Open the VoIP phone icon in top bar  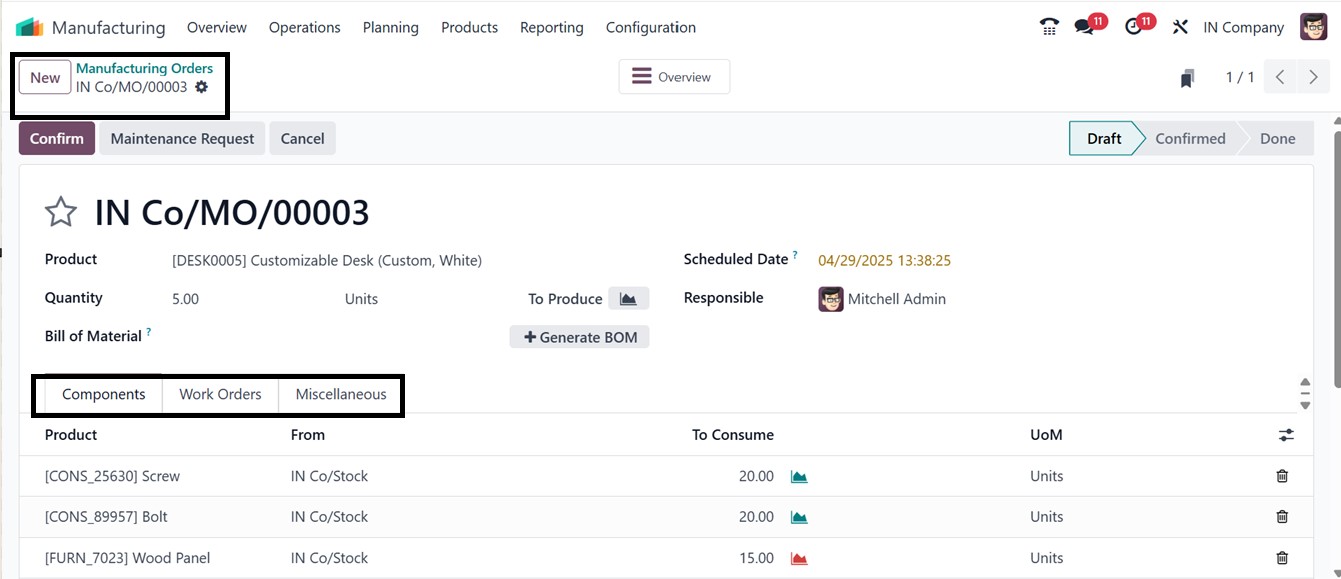pos(1049,27)
